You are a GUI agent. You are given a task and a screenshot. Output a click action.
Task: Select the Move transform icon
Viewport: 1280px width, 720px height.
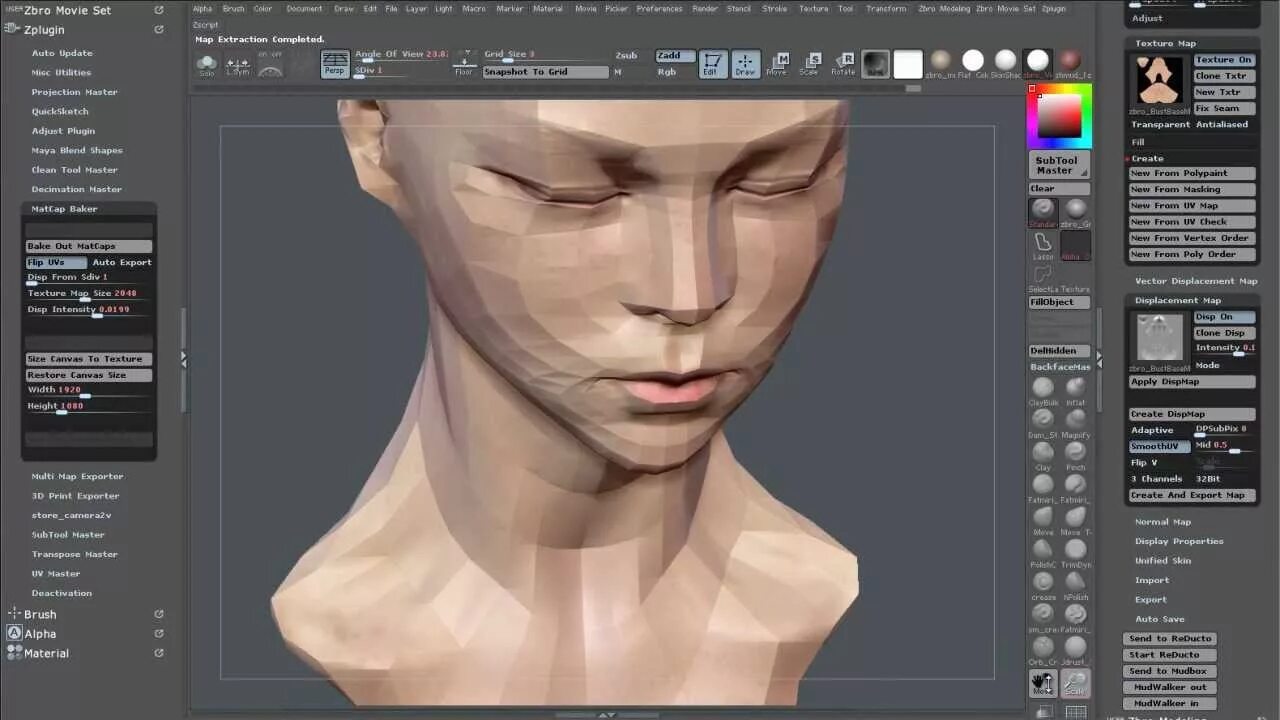click(x=777, y=65)
